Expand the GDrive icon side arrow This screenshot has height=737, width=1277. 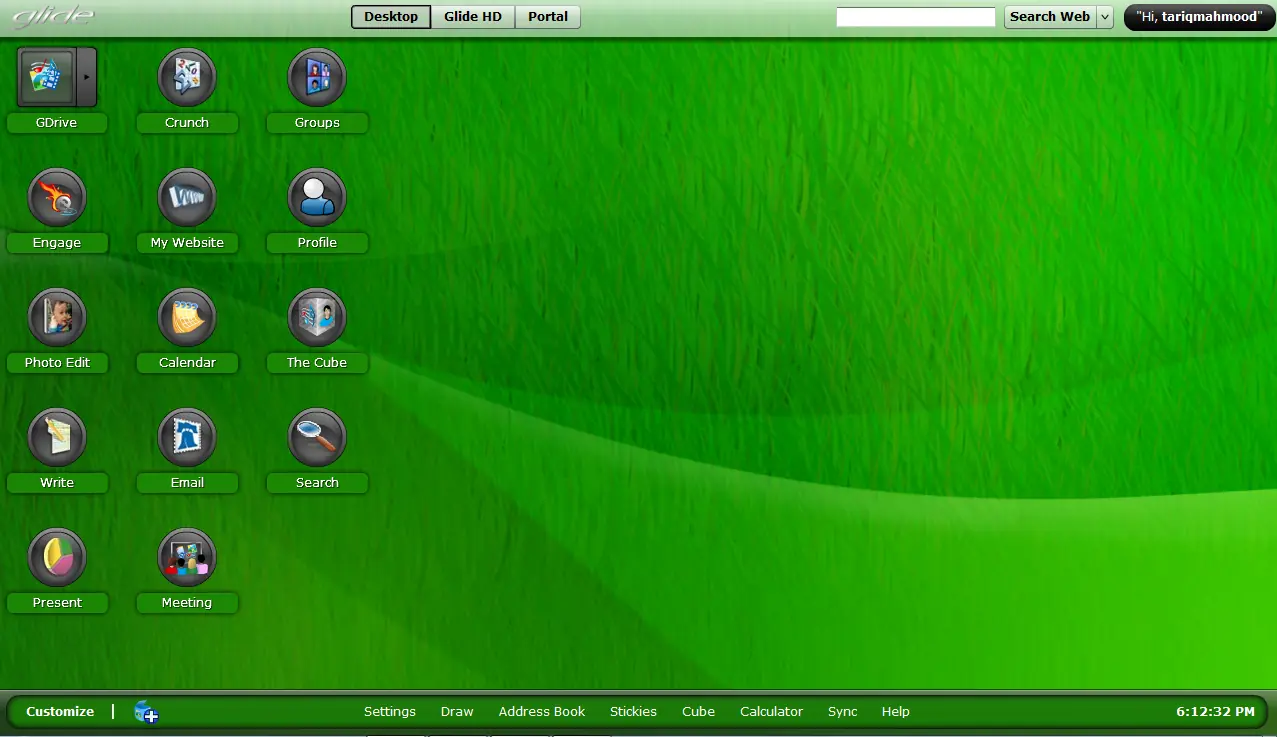pos(87,77)
